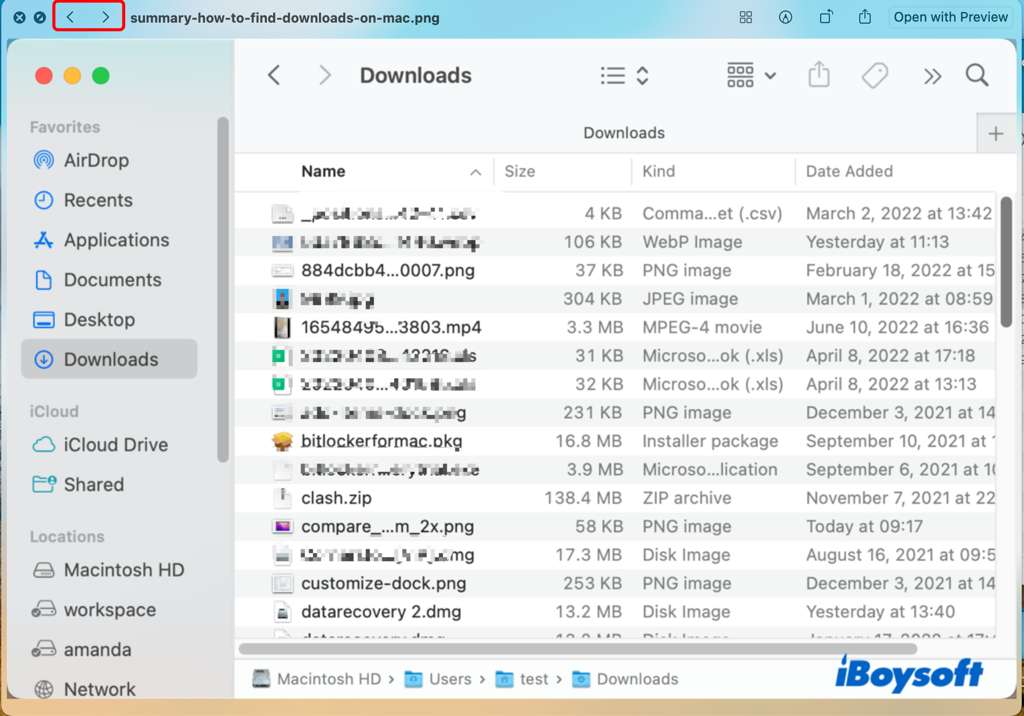Select AirDrop in the Favorites sidebar
Screen dimensions: 1024x716
(96, 160)
